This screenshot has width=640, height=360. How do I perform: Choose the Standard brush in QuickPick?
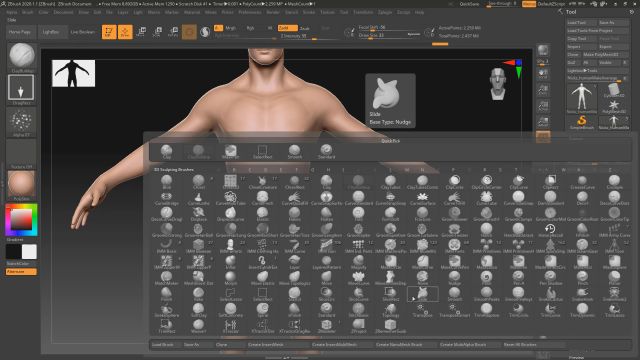coord(326,151)
